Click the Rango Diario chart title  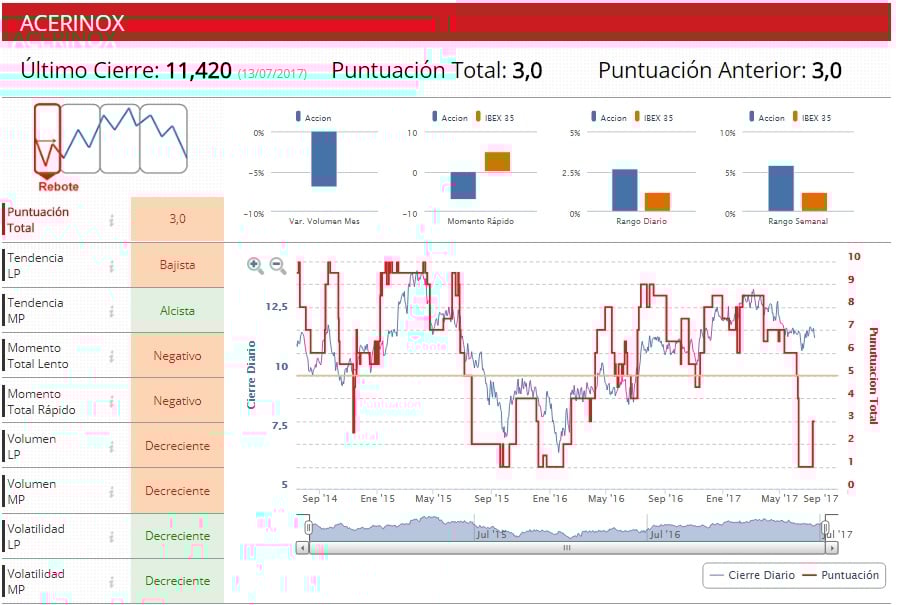(641, 221)
